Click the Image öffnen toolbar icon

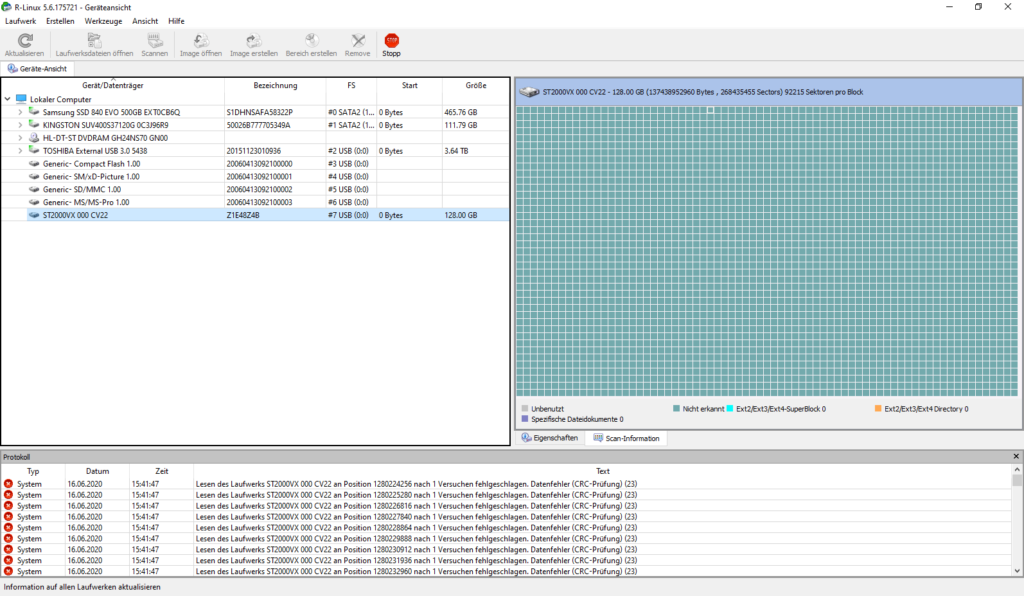point(200,41)
